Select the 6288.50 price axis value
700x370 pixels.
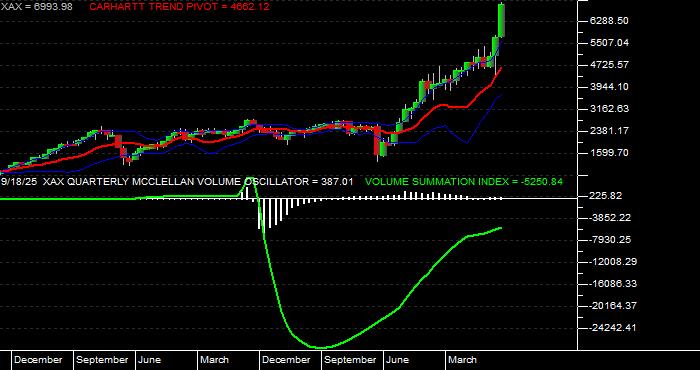pyautogui.click(x=608, y=21)
